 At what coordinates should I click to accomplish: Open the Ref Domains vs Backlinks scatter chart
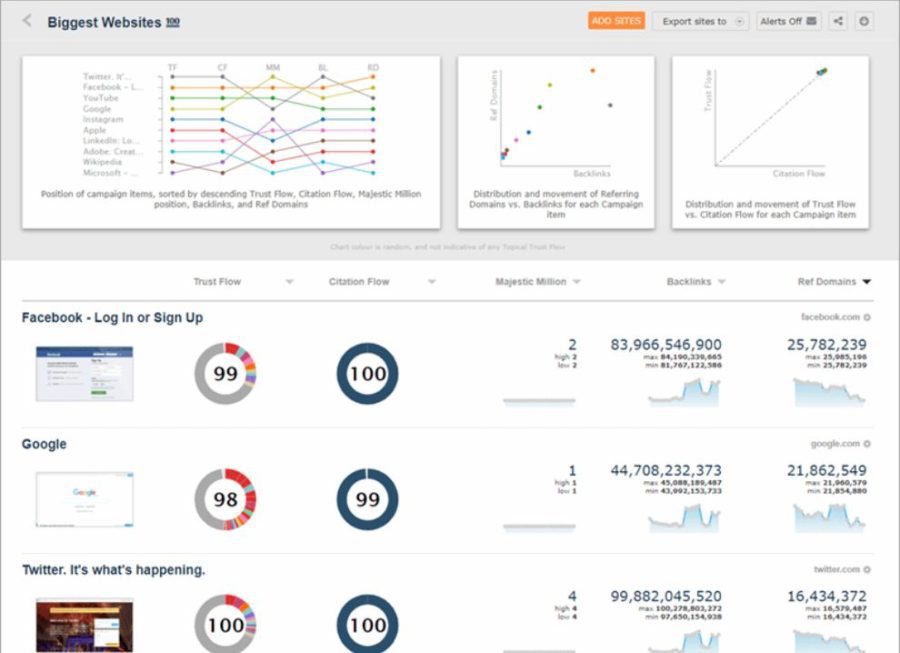point(556,142)
